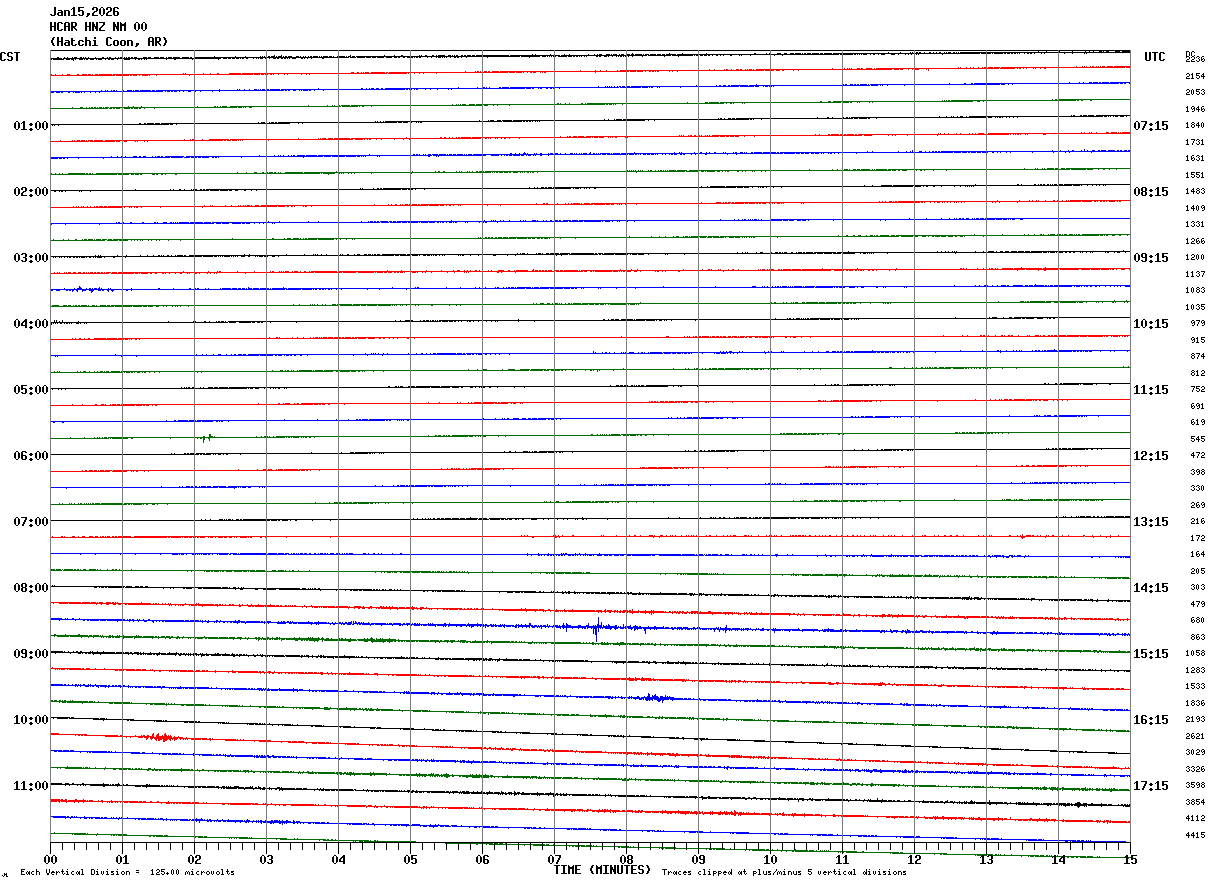
Task: Click the 08:15 UTC time label
Action: tap(1151, 192)
